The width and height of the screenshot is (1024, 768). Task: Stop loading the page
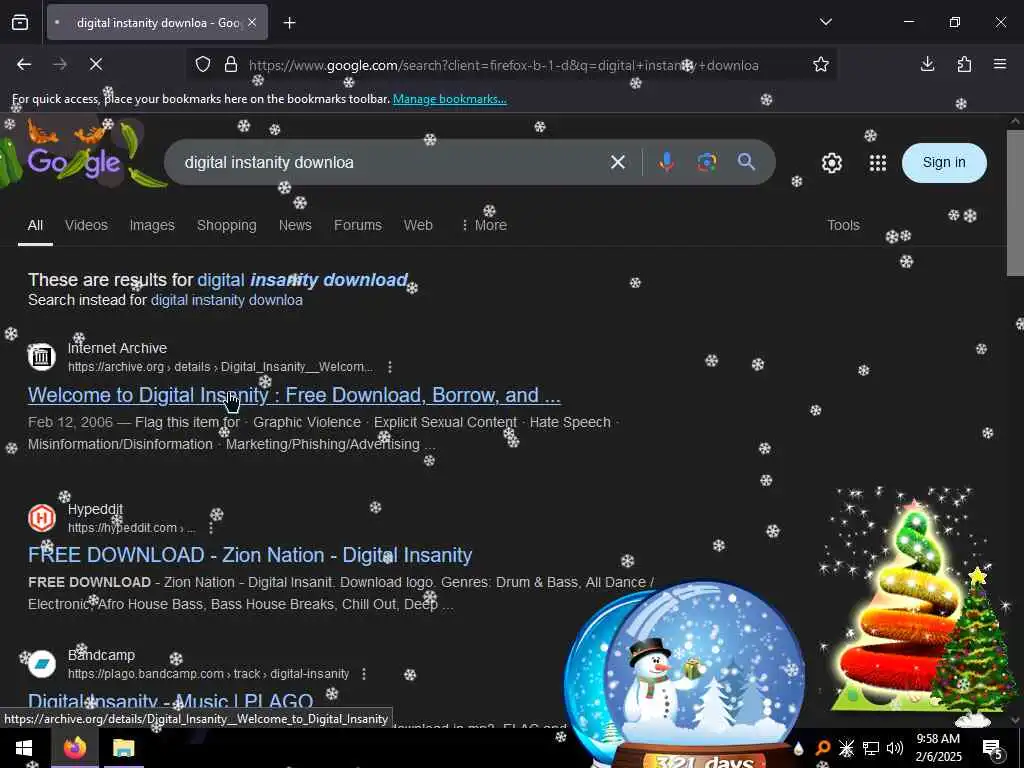pyautogui.click(x=96, y=65)
